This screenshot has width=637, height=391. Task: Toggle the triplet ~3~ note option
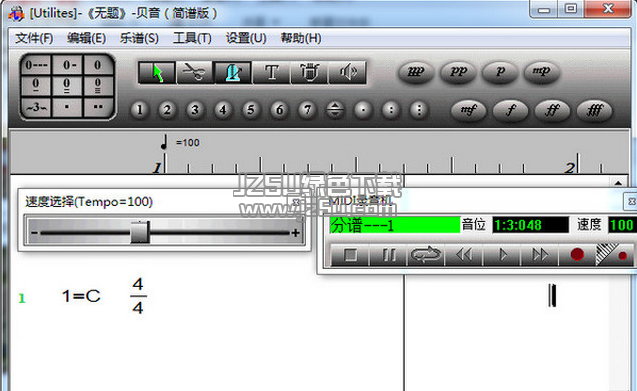(x=36, y=107)
